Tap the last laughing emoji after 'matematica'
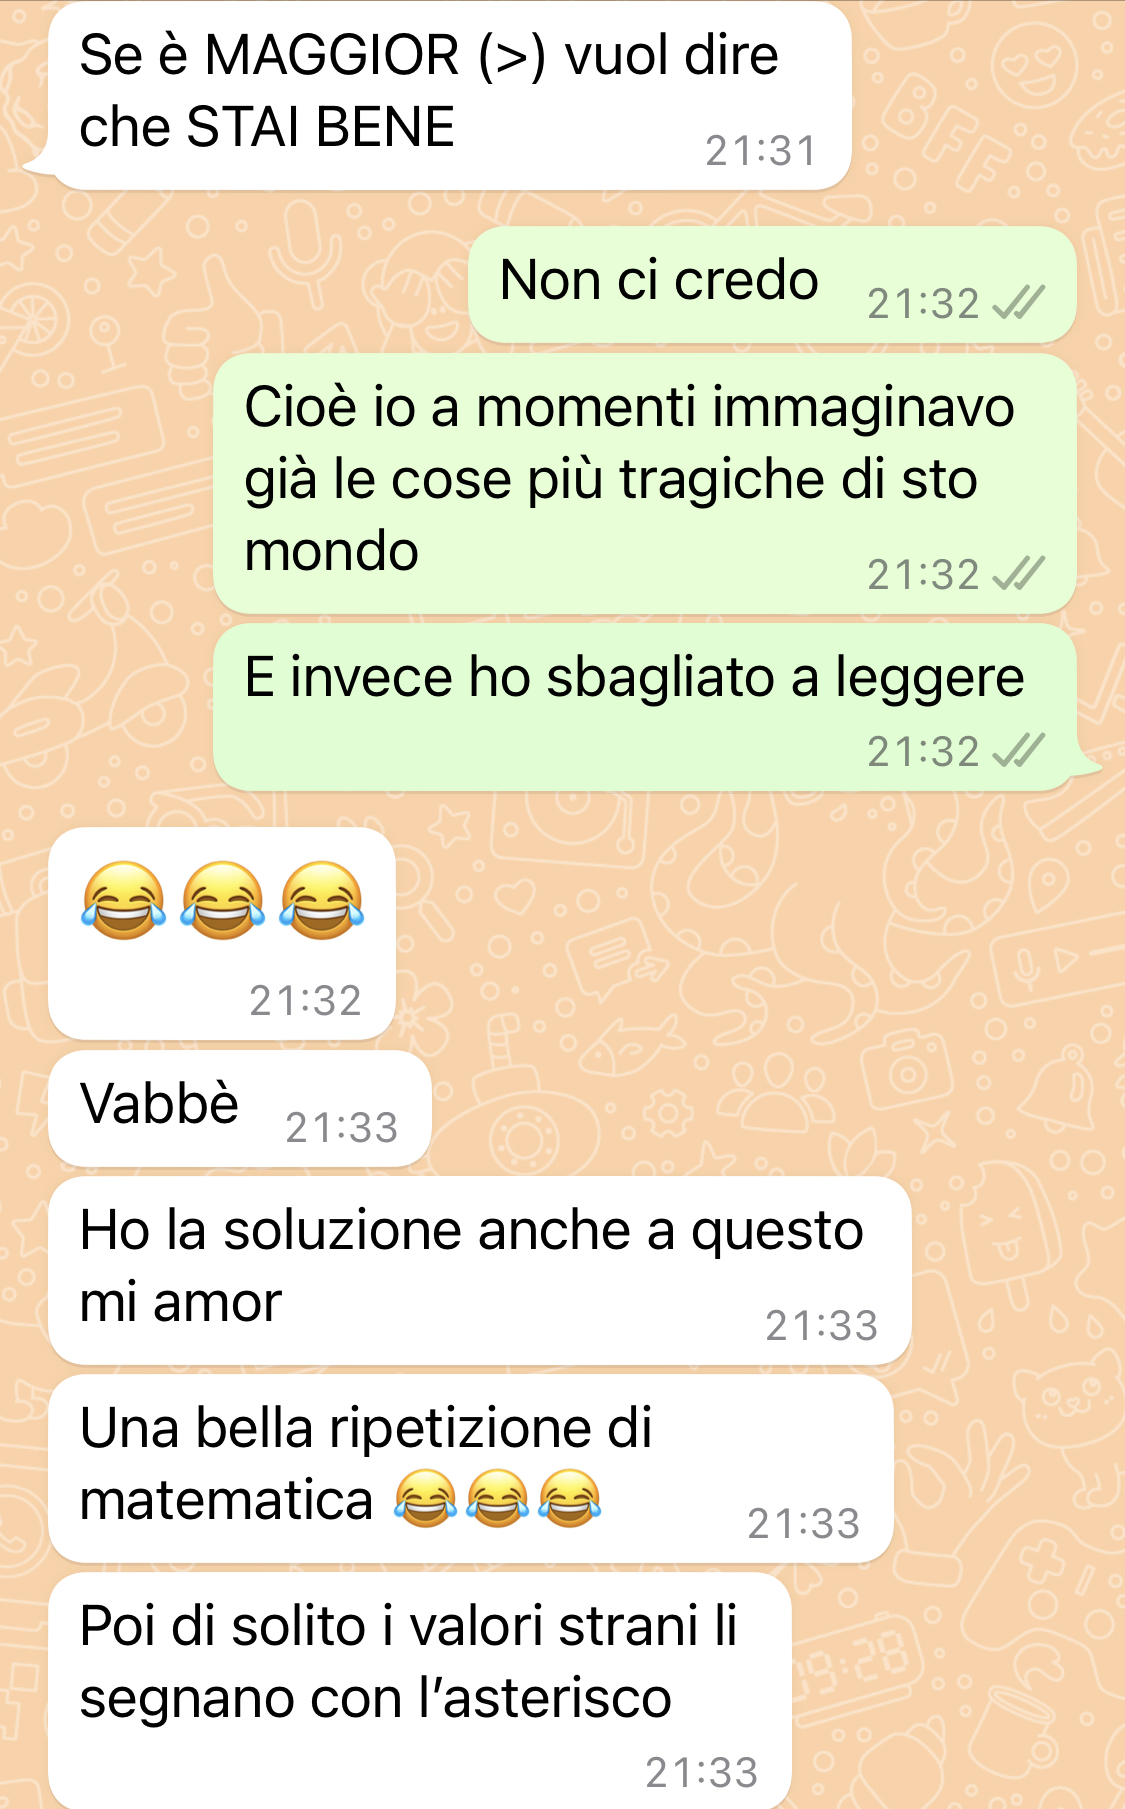This screenshot has height=1809, width=1125. pyautogui.click(x=570, y=1499)
